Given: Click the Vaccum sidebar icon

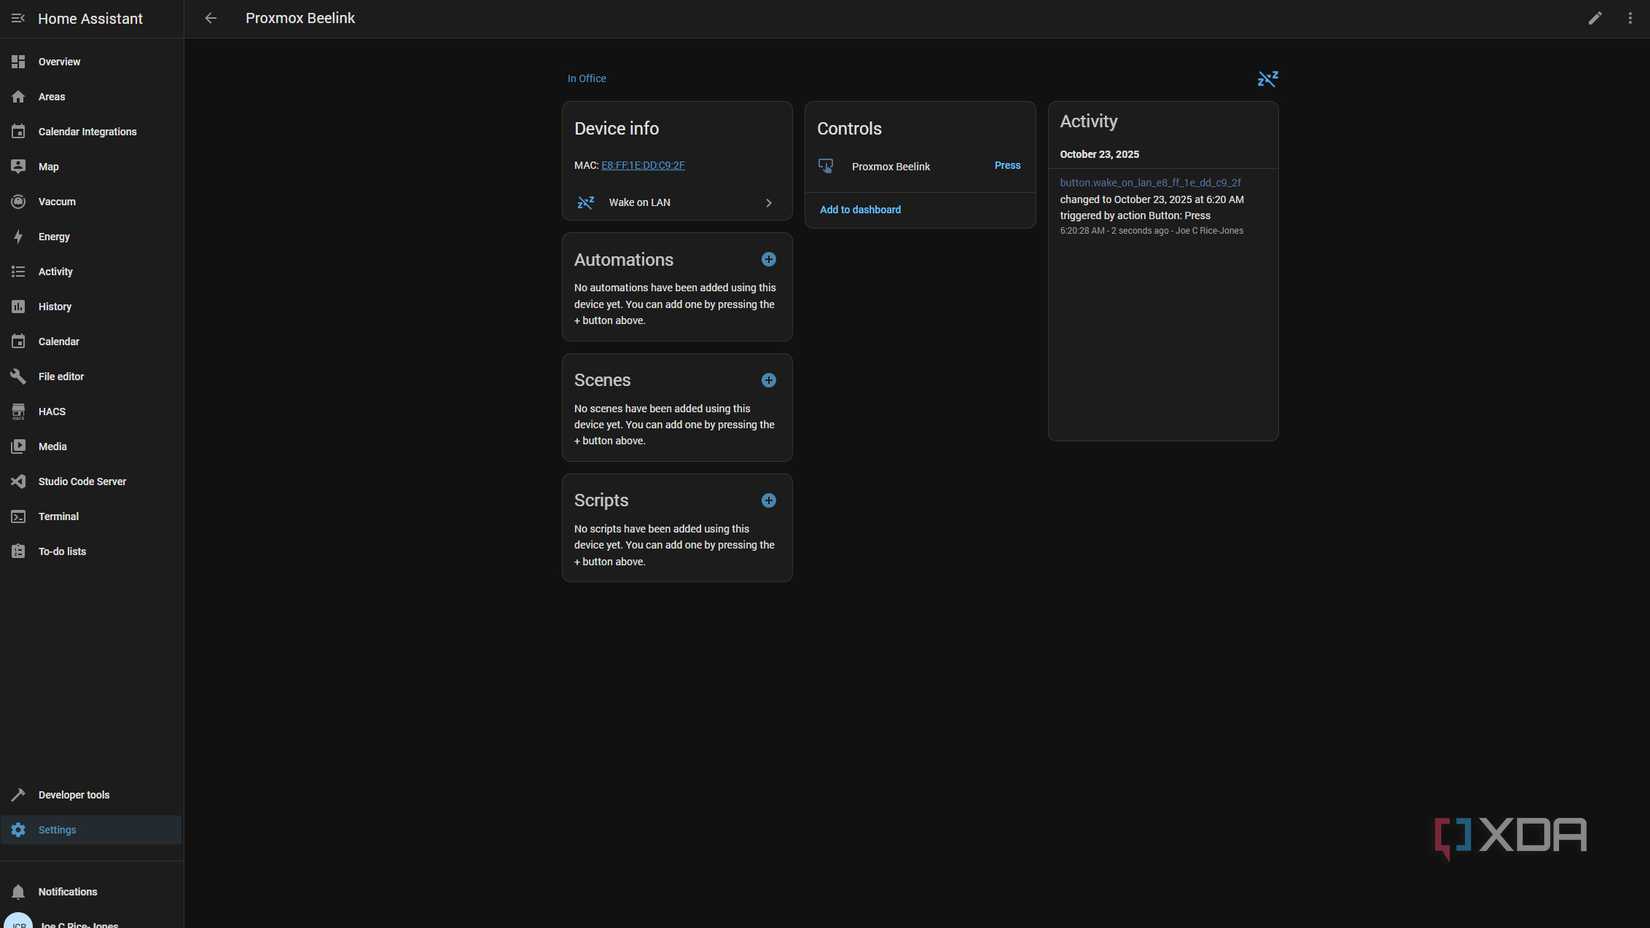Looking at the screenshot, I should point(18,202).
